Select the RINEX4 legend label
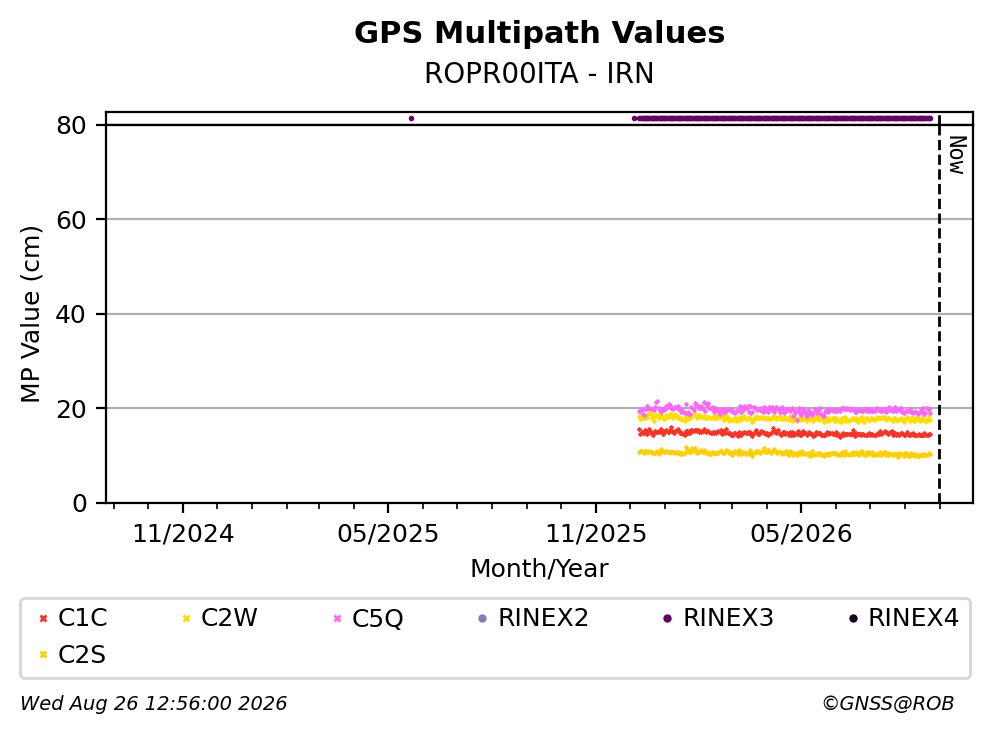This screenshot has width=993, height=734. coord(913,618)
